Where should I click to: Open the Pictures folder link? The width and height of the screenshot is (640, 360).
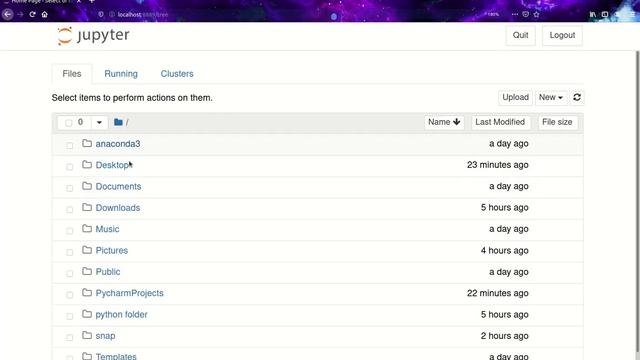pos(112,250)
